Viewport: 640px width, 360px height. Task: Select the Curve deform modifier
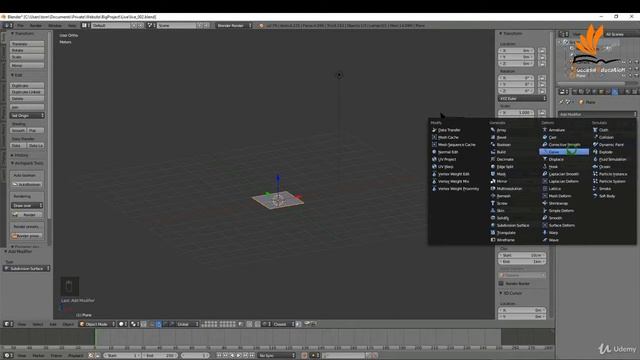coord(564,152)
